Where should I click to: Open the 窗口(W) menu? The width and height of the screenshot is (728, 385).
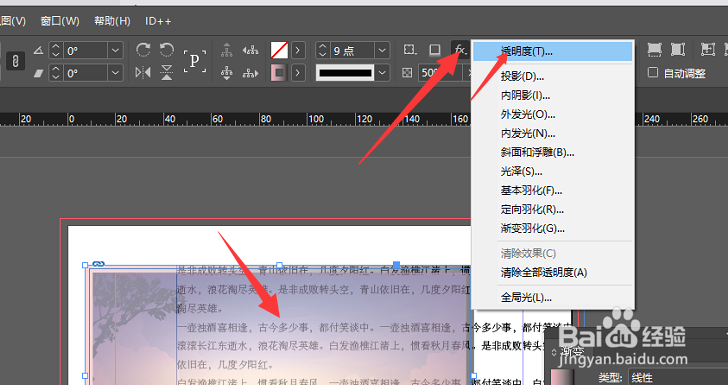pyautogui.click(x=60, y=21)
